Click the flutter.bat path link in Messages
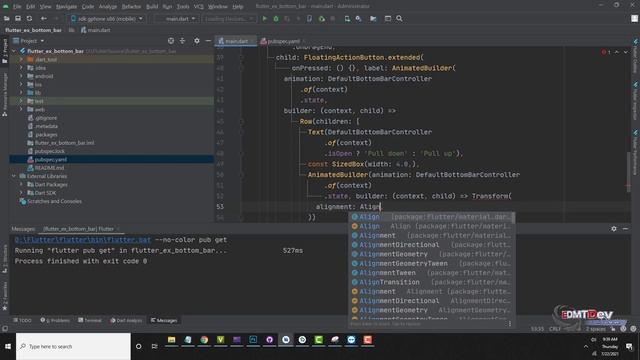 (x=83, y=240)
